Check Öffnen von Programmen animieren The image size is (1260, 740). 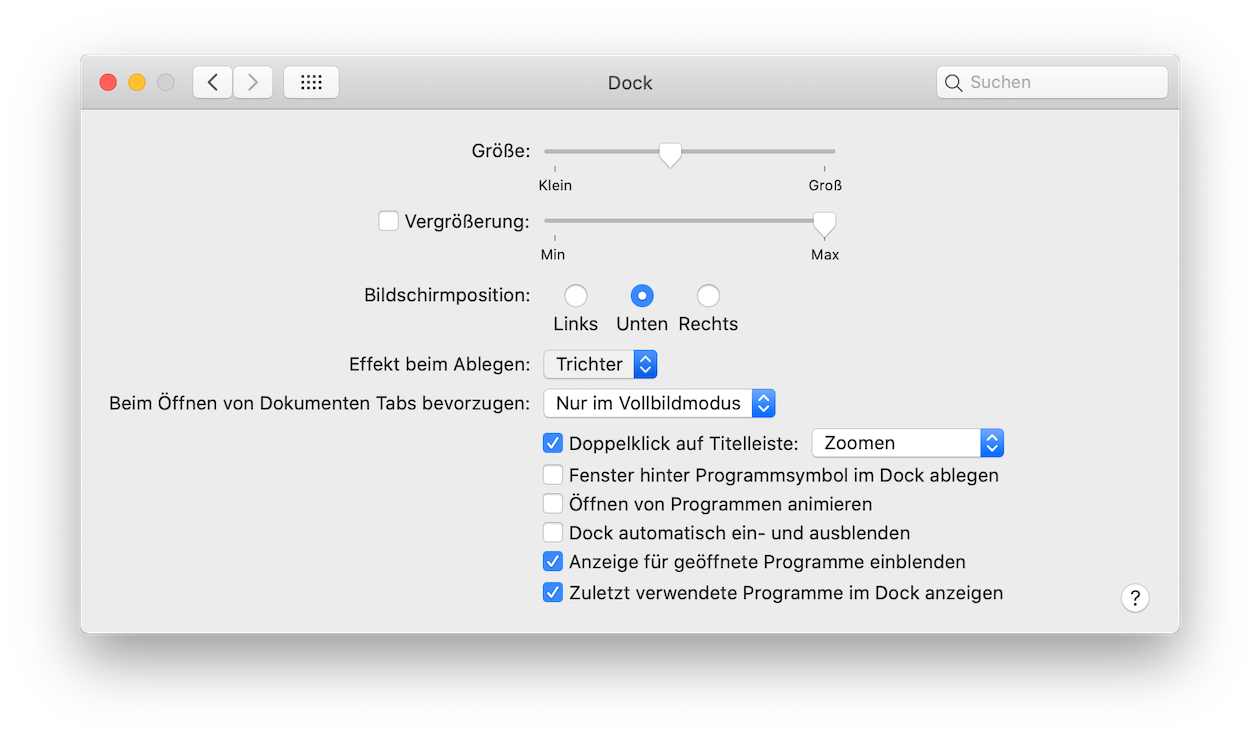pyautogui.click(x=553, y=504)
